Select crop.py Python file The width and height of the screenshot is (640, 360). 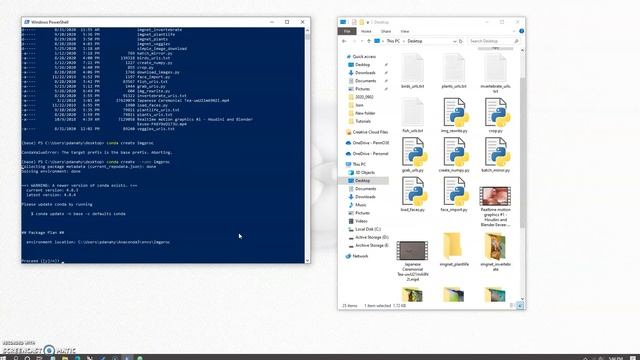pos(496,116)
